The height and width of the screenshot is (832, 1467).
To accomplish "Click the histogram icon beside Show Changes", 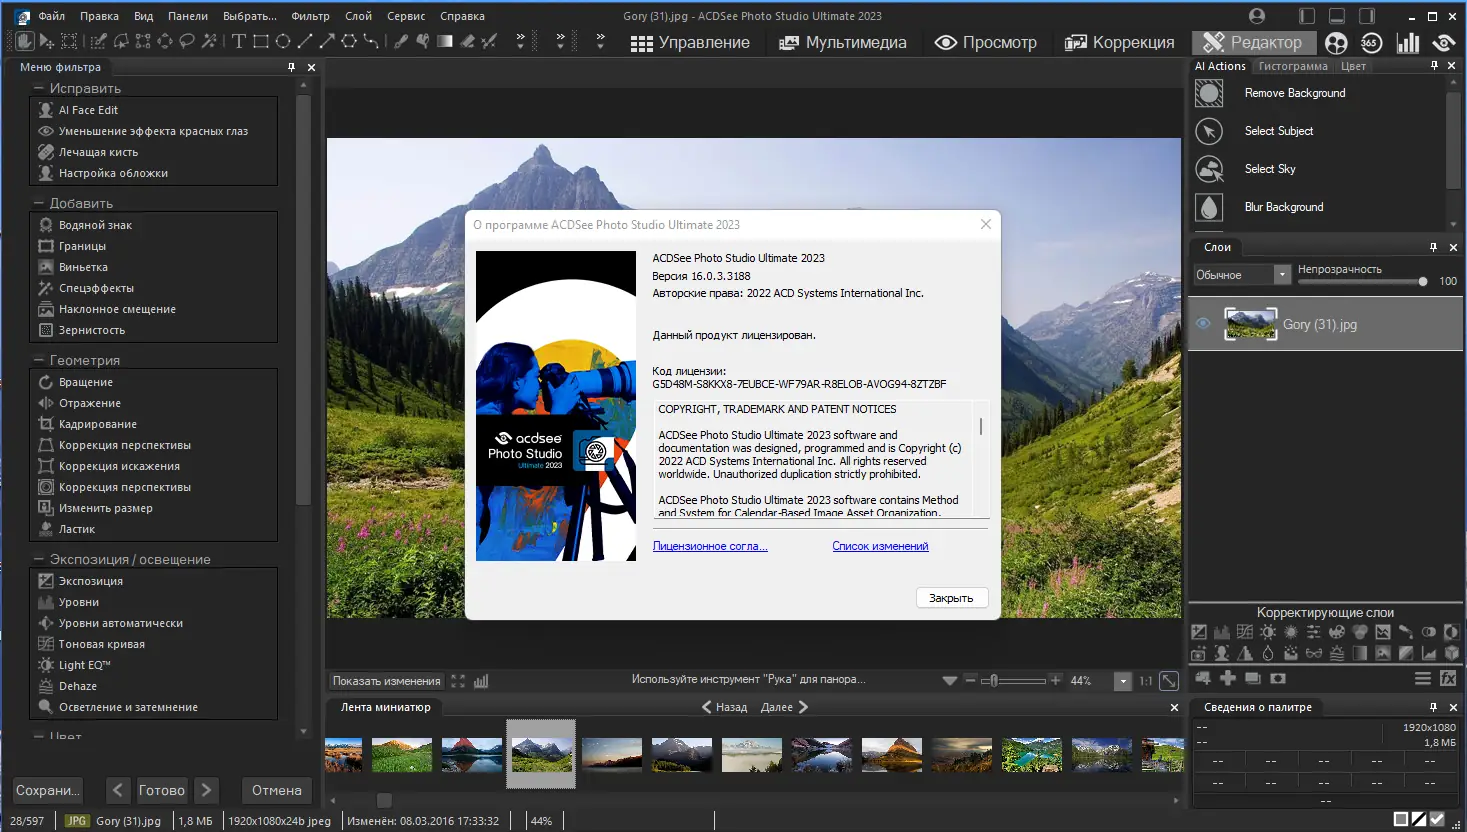I will 481,681.
